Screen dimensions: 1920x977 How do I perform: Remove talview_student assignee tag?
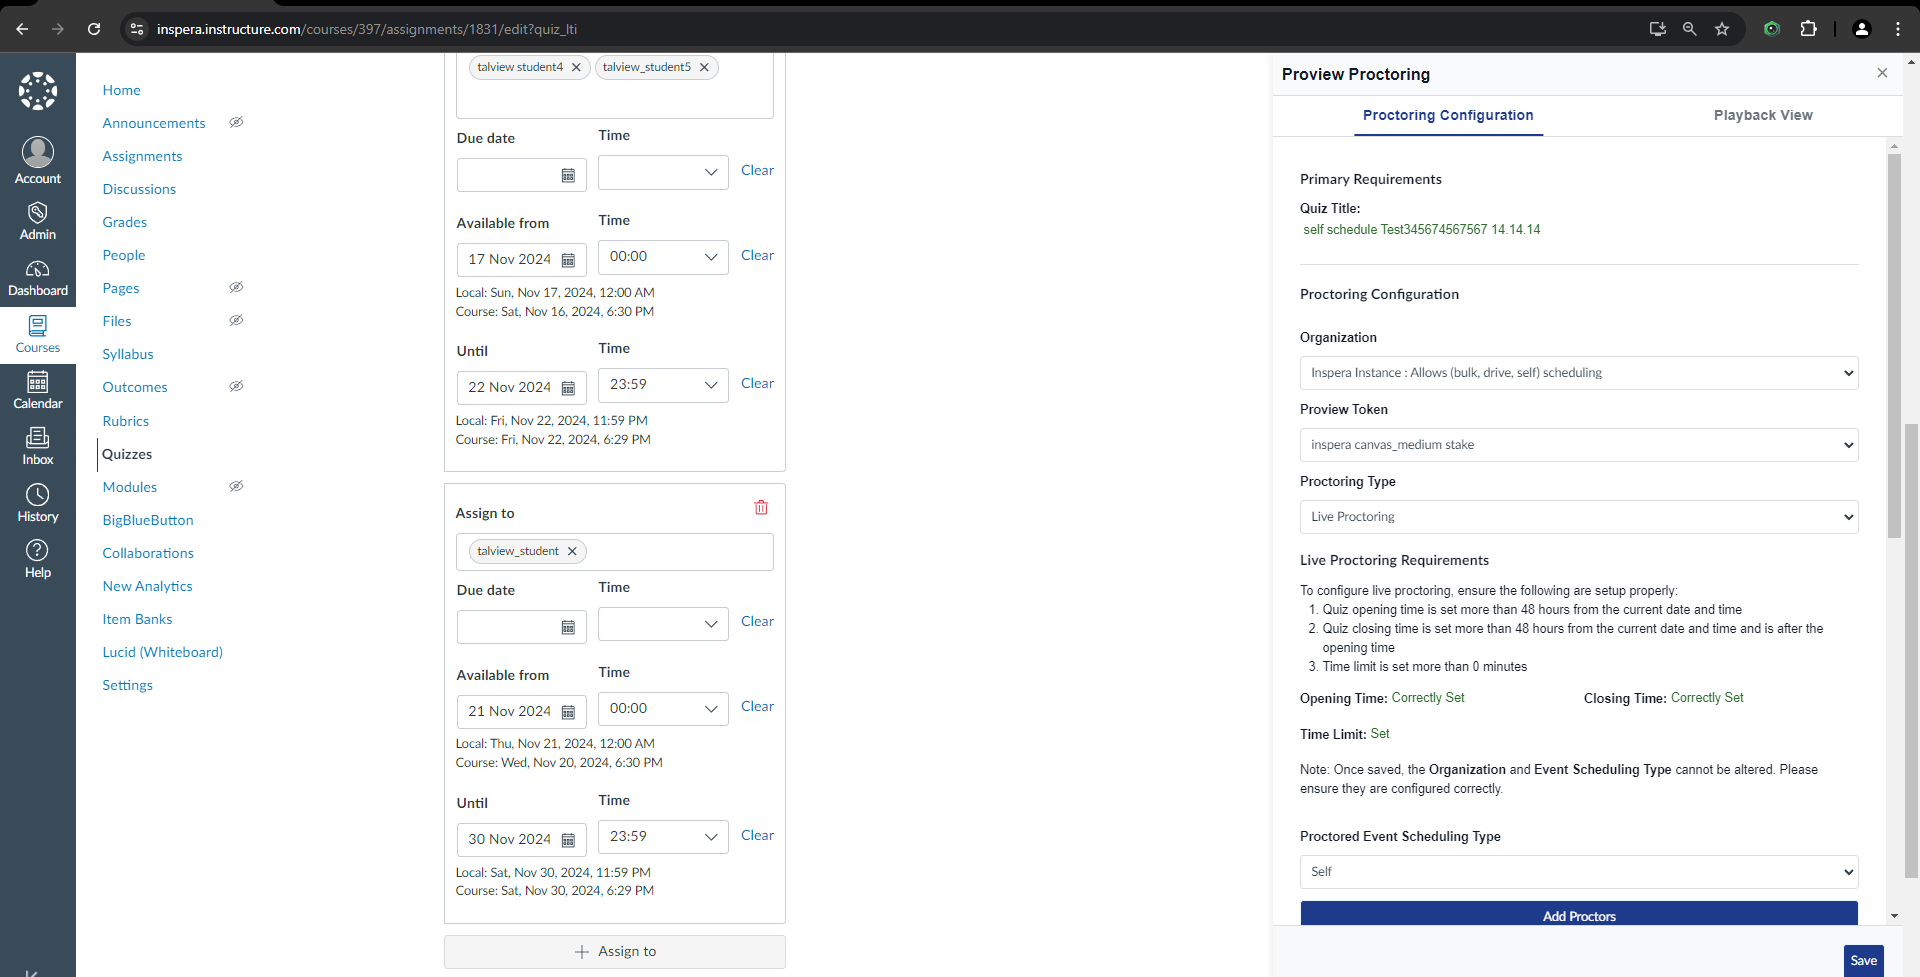pyautogui.click(x=572, y=551)
